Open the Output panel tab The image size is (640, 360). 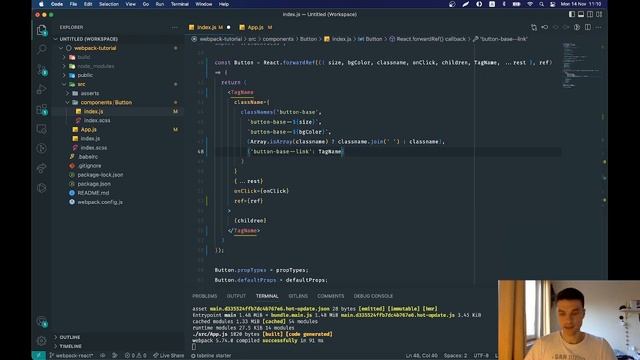pyautogui.click(x=236, y=296)
